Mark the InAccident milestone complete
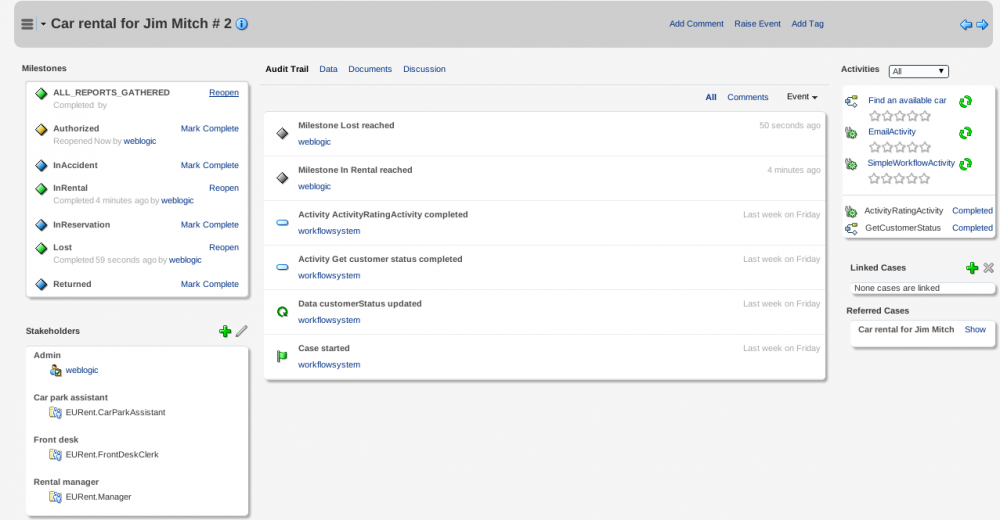Viewport: 1000px width, 520px height. pyautogui.click(x=210, y=165)
